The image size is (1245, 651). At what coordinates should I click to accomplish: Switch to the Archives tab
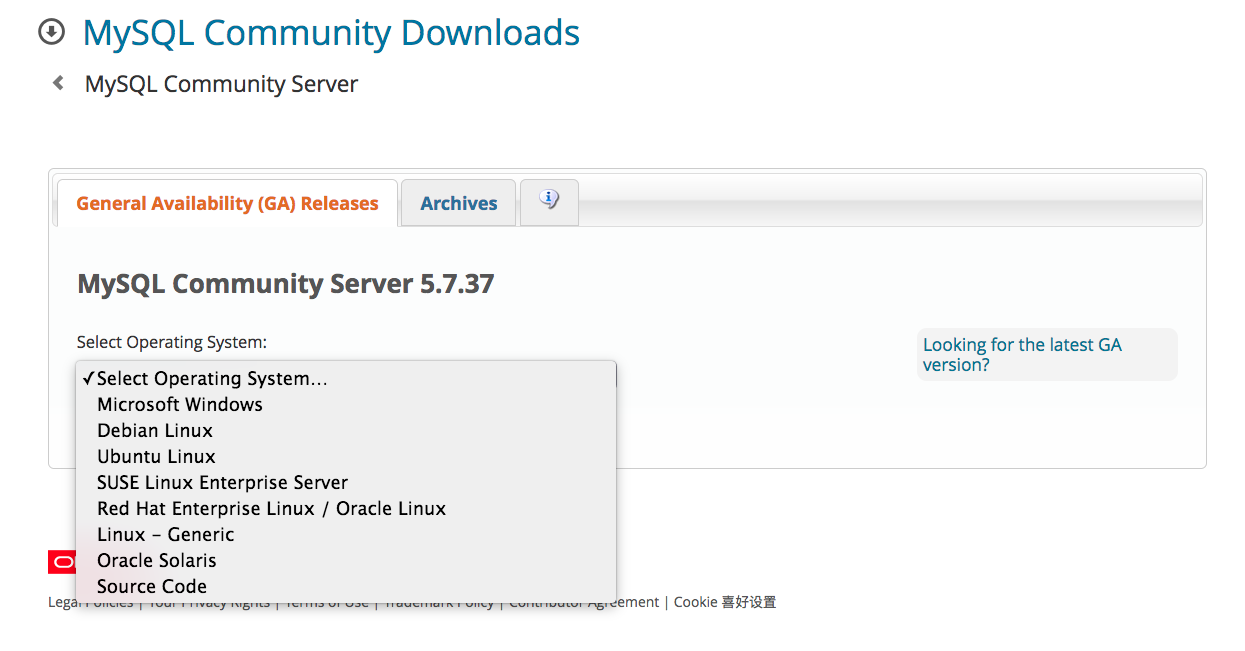pyautogui.click(x=459, y=203)
